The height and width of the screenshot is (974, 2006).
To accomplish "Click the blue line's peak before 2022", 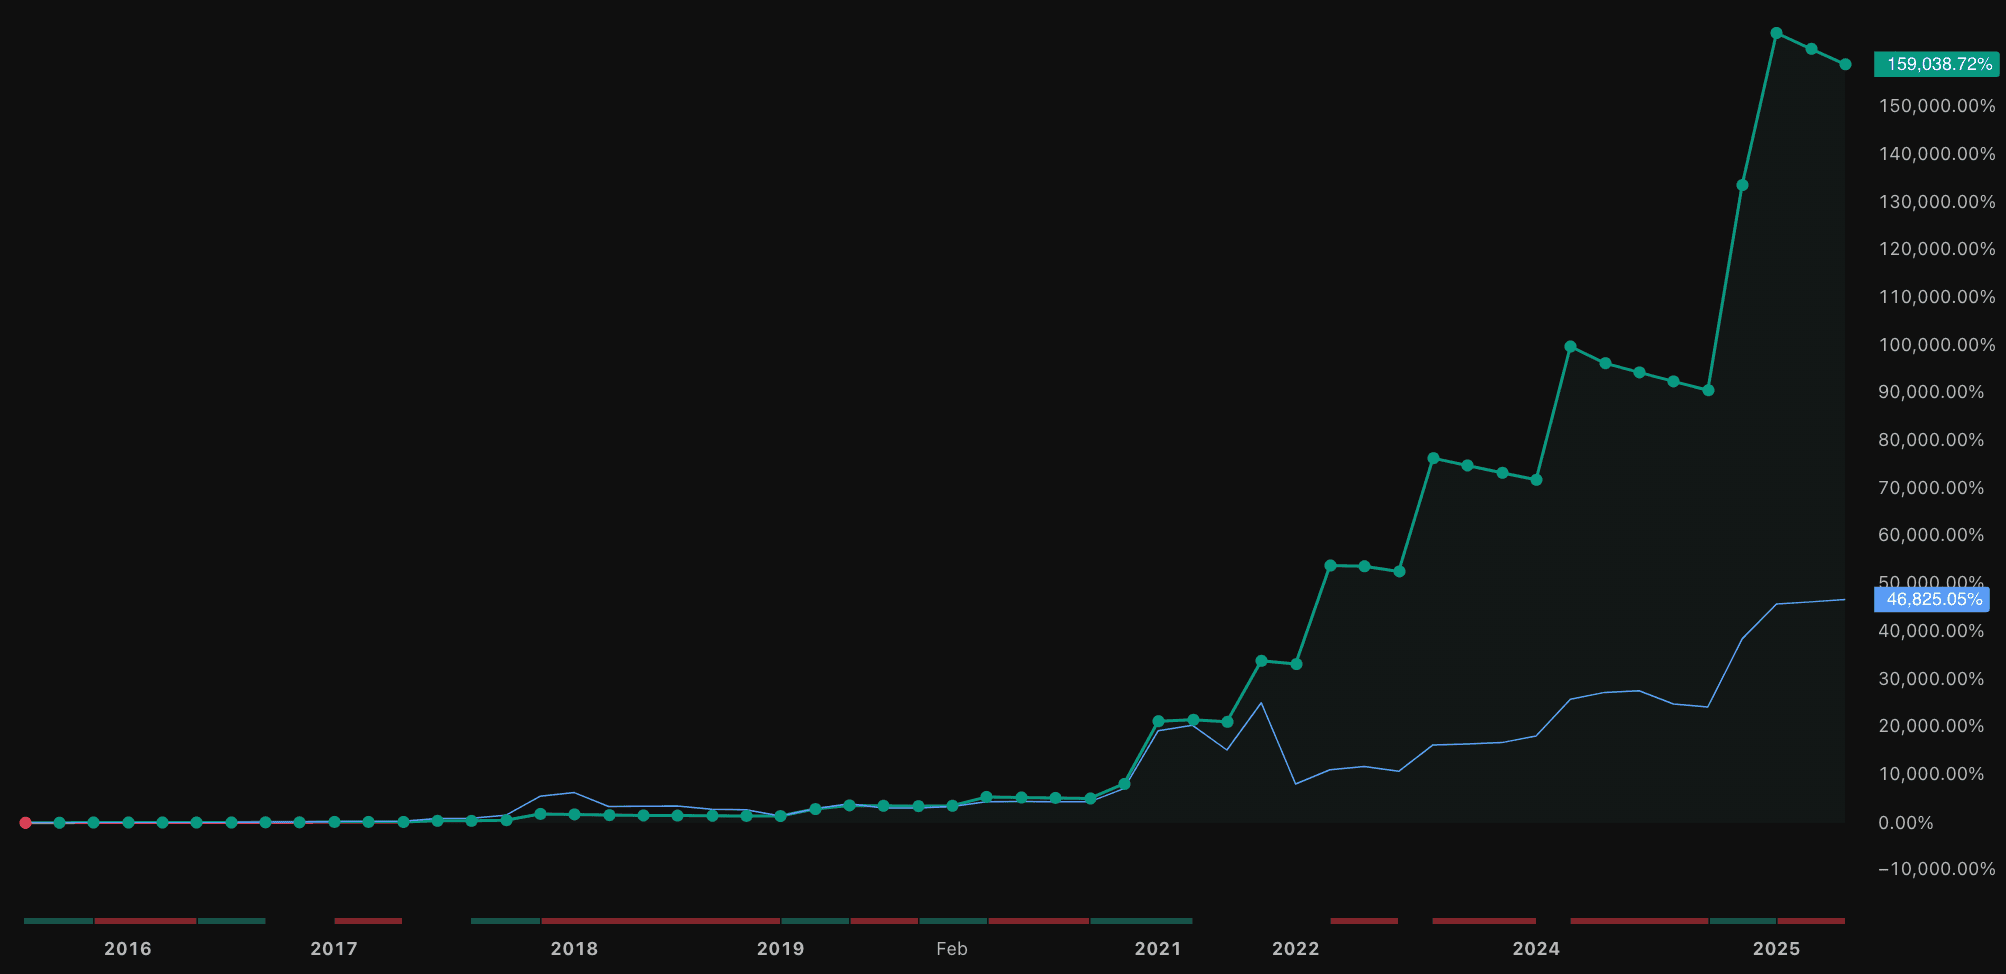I will pos(1262,701).
